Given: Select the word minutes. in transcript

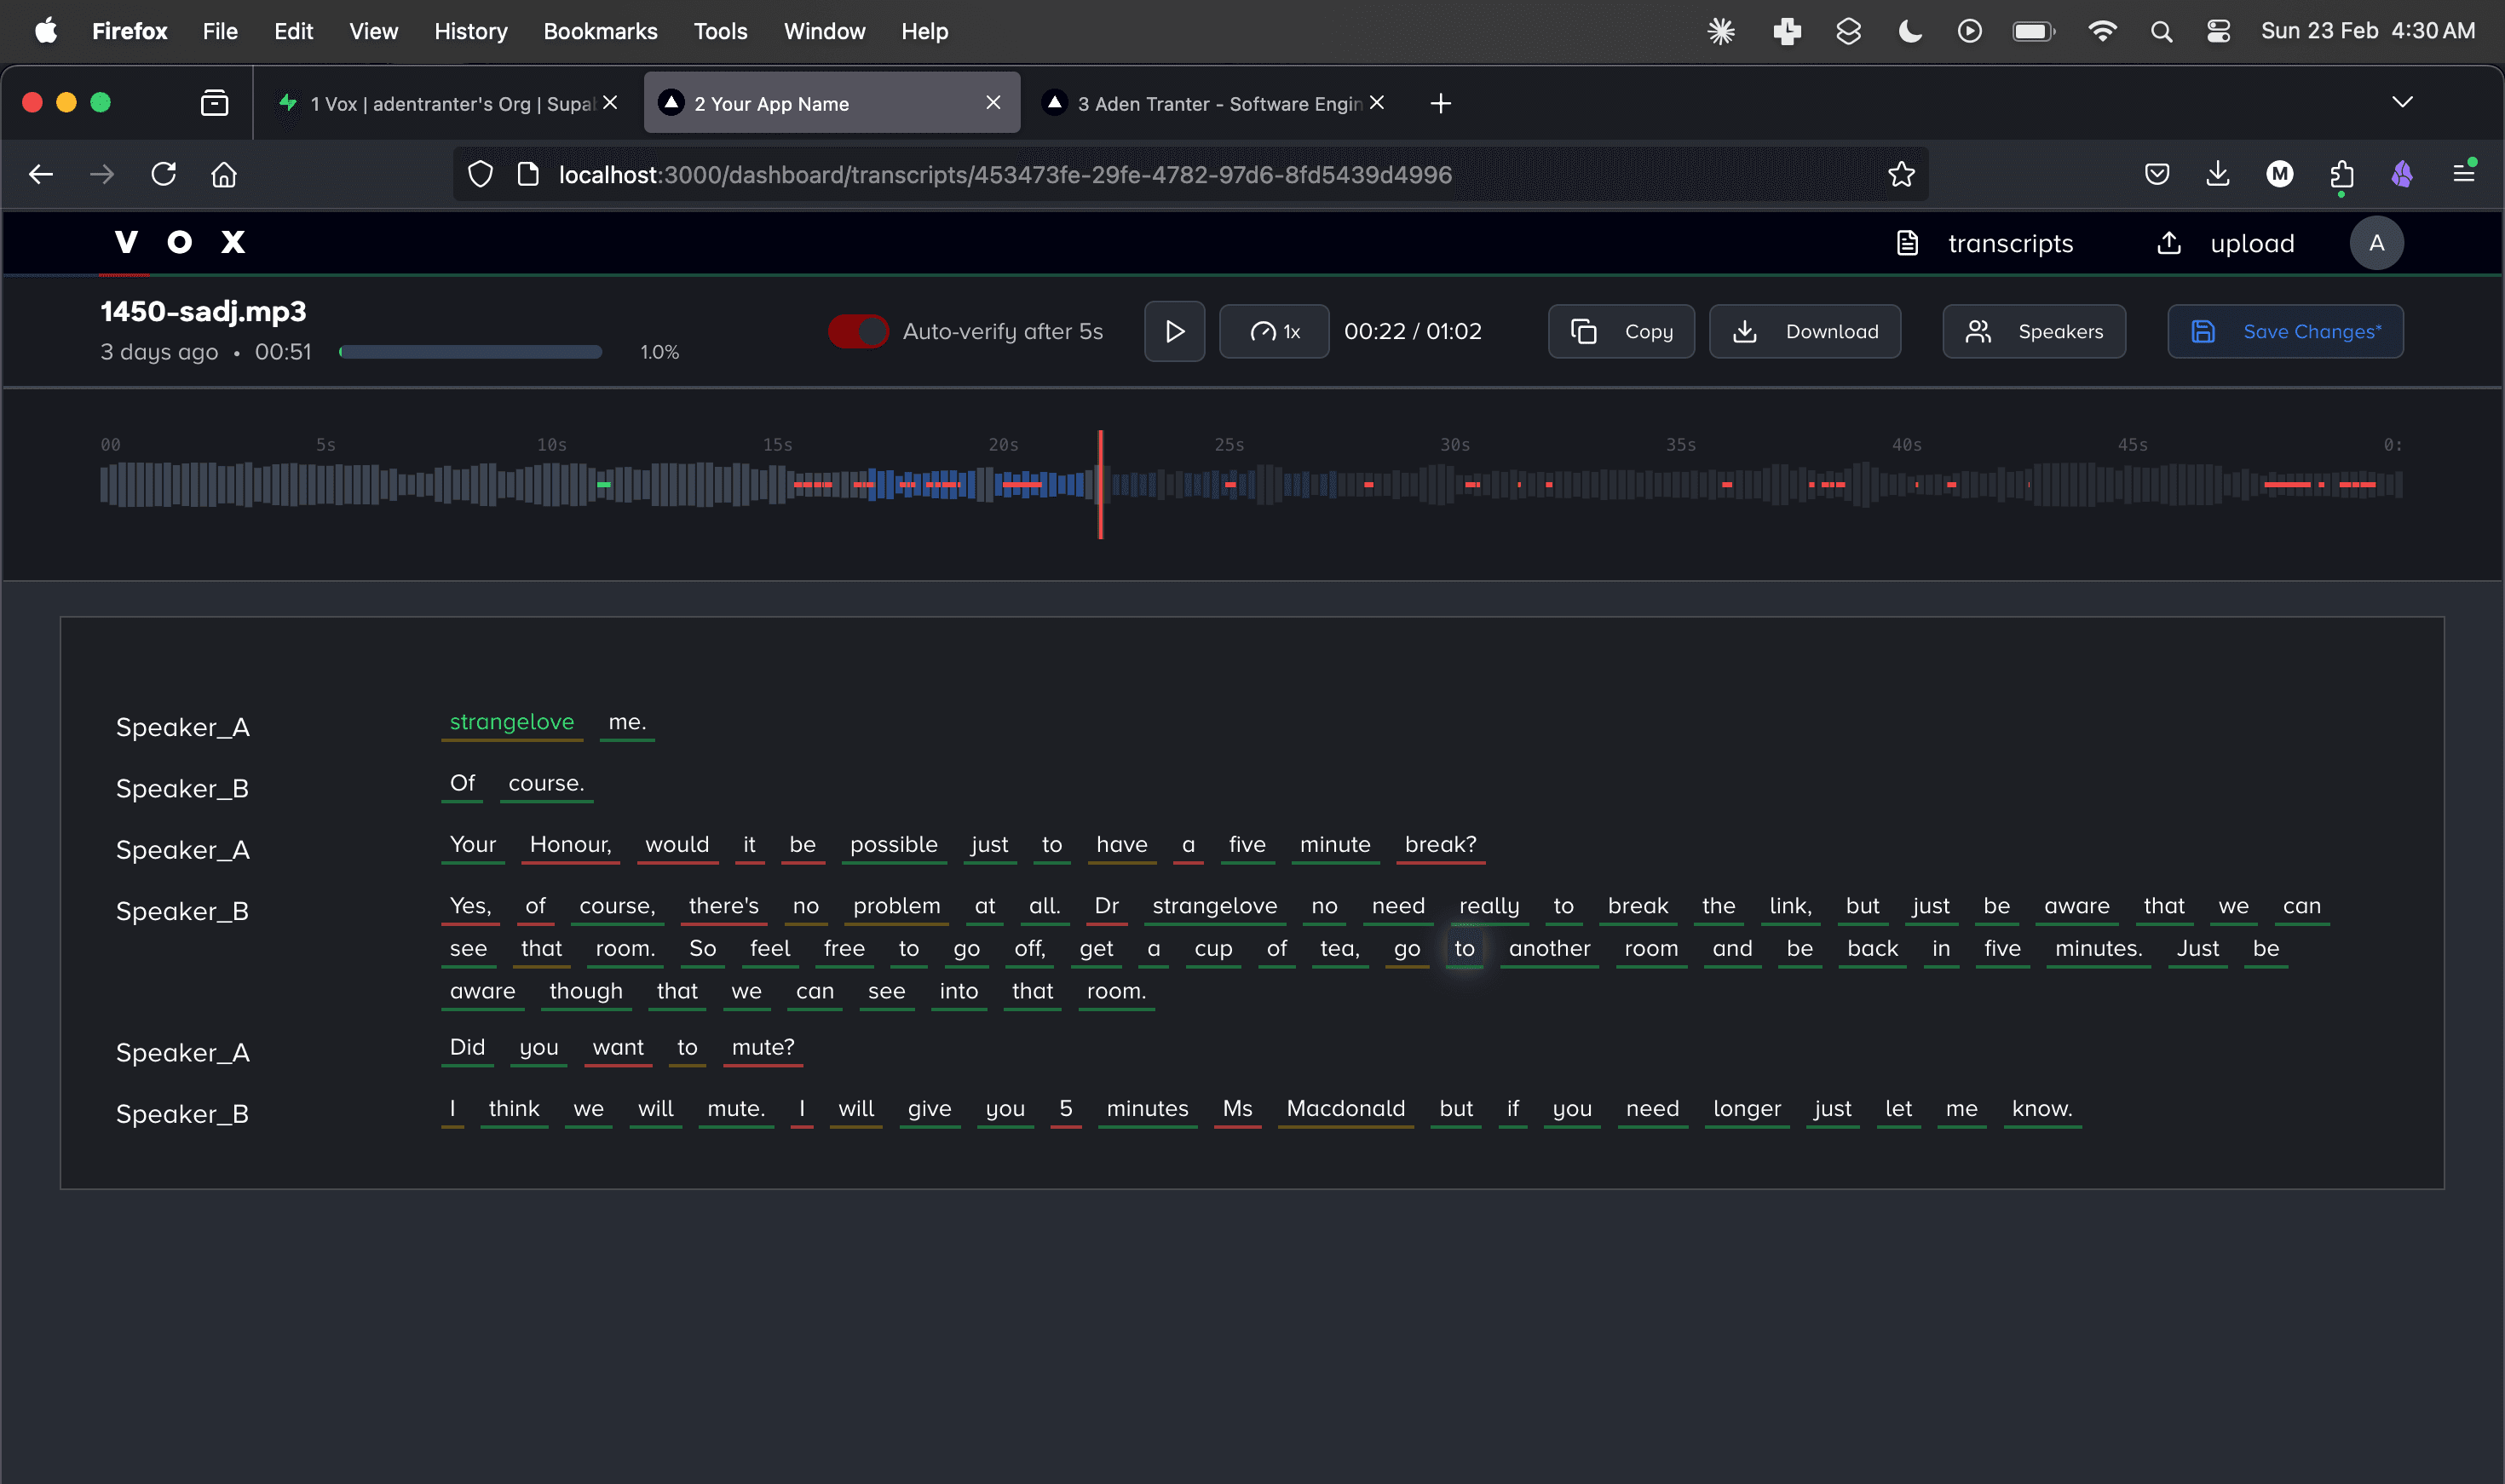Looking at the screenshot, I should click(x=2098, y=949).
